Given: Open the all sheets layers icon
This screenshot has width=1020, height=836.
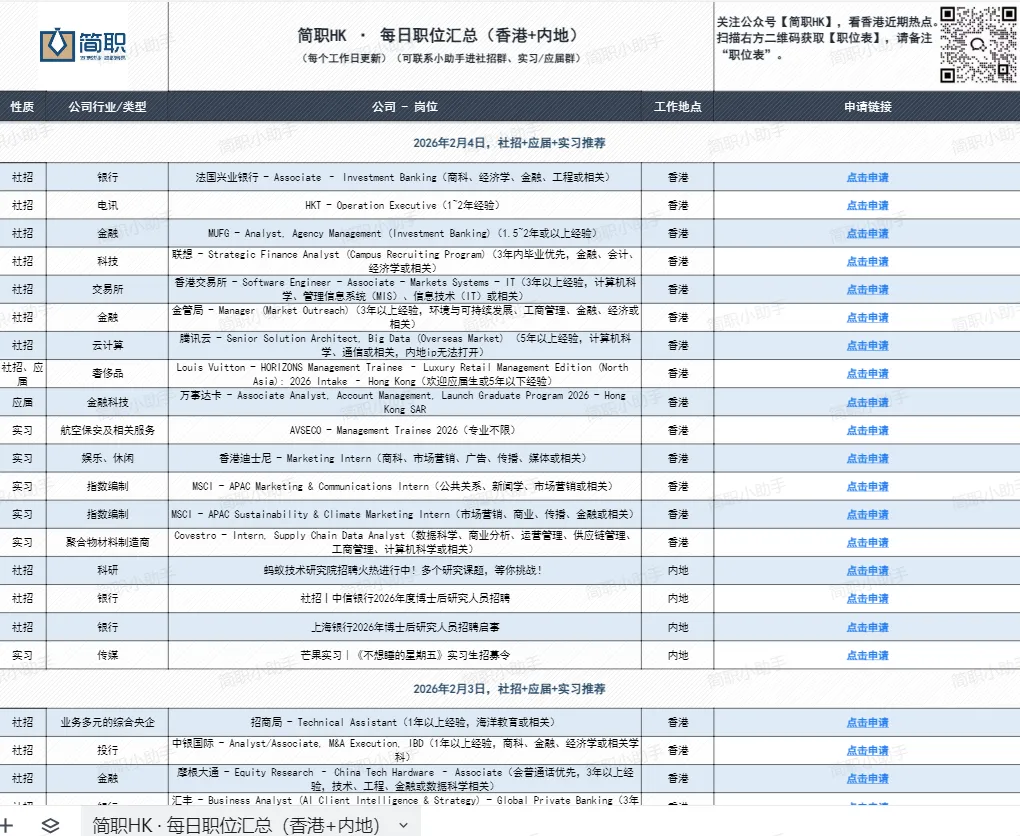Looking at the screenshot, I should coord(50,826).
